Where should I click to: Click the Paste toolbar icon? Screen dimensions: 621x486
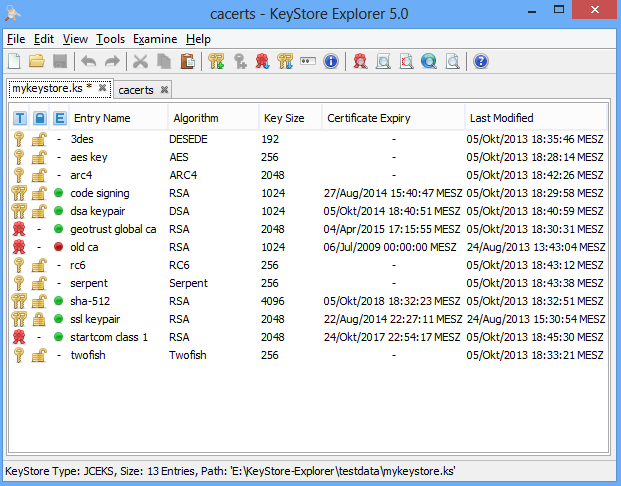188,61
